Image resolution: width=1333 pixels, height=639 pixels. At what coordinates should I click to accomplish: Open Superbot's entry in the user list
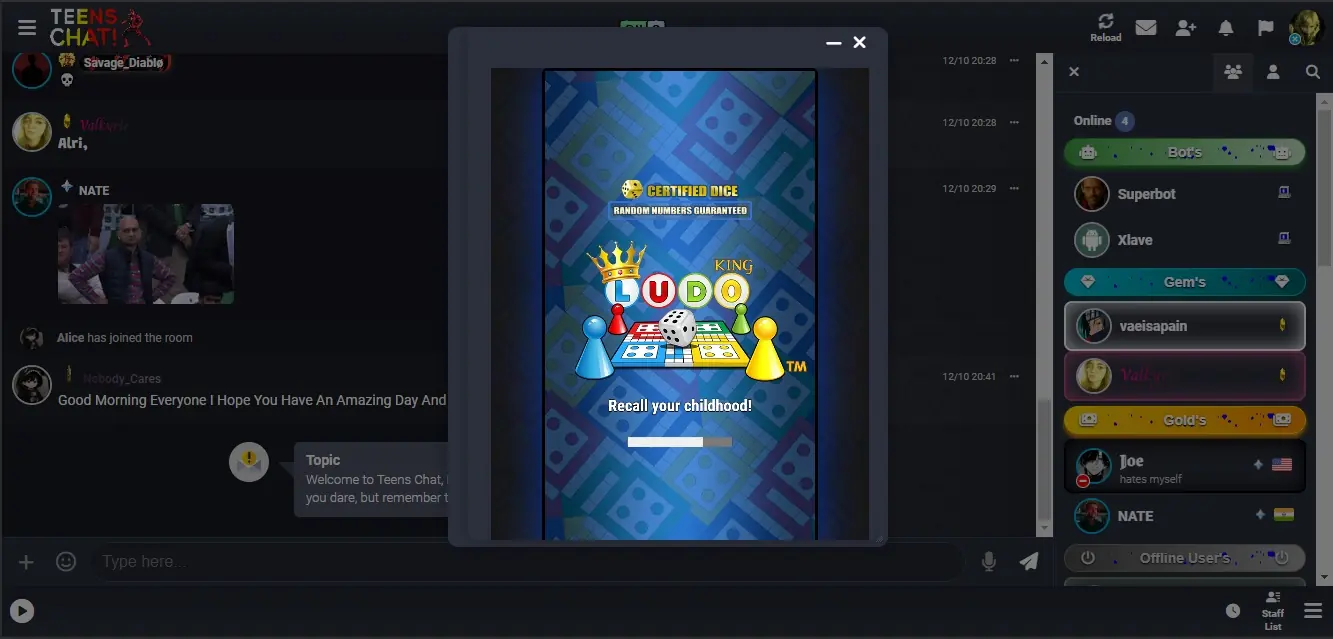[x=1185, y=194]
